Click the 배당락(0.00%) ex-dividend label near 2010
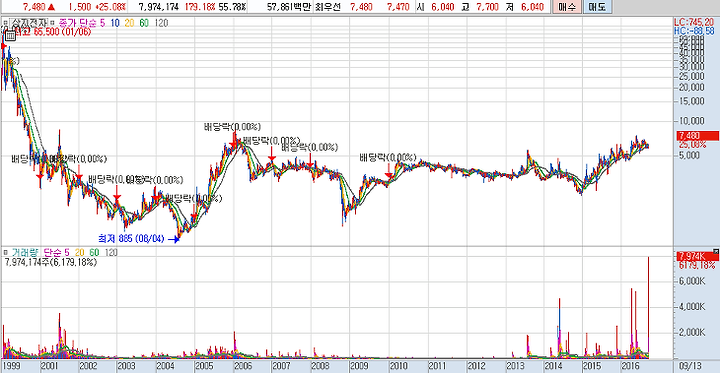This screenshot has width=720, height=373. coord(388,158)
